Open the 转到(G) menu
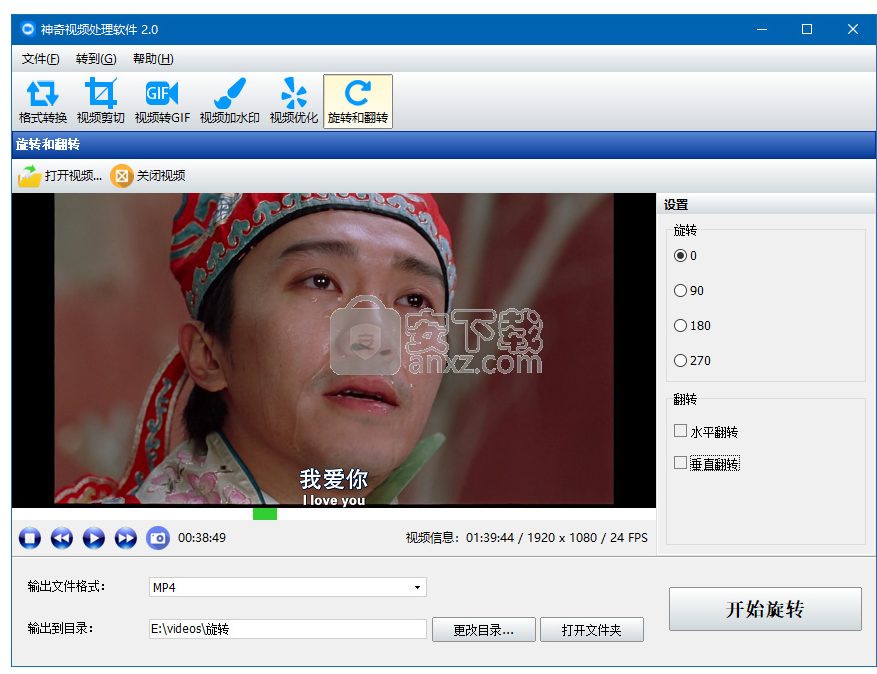The width and height of the screenshot is (877, 674). [x=96, y=59]
